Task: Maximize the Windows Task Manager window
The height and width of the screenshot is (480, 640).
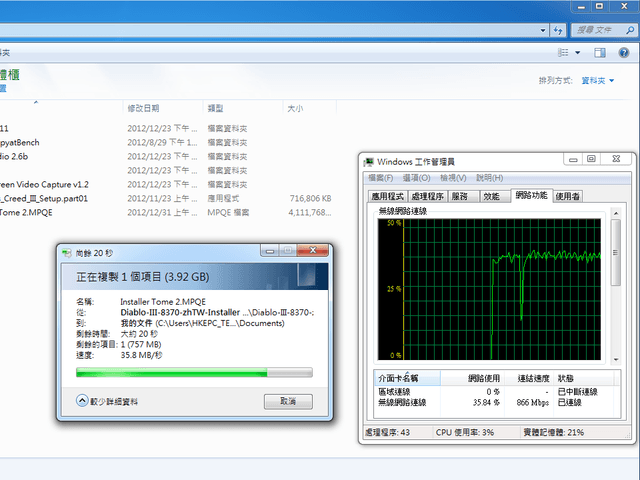Action: click(x=591, y=159)
